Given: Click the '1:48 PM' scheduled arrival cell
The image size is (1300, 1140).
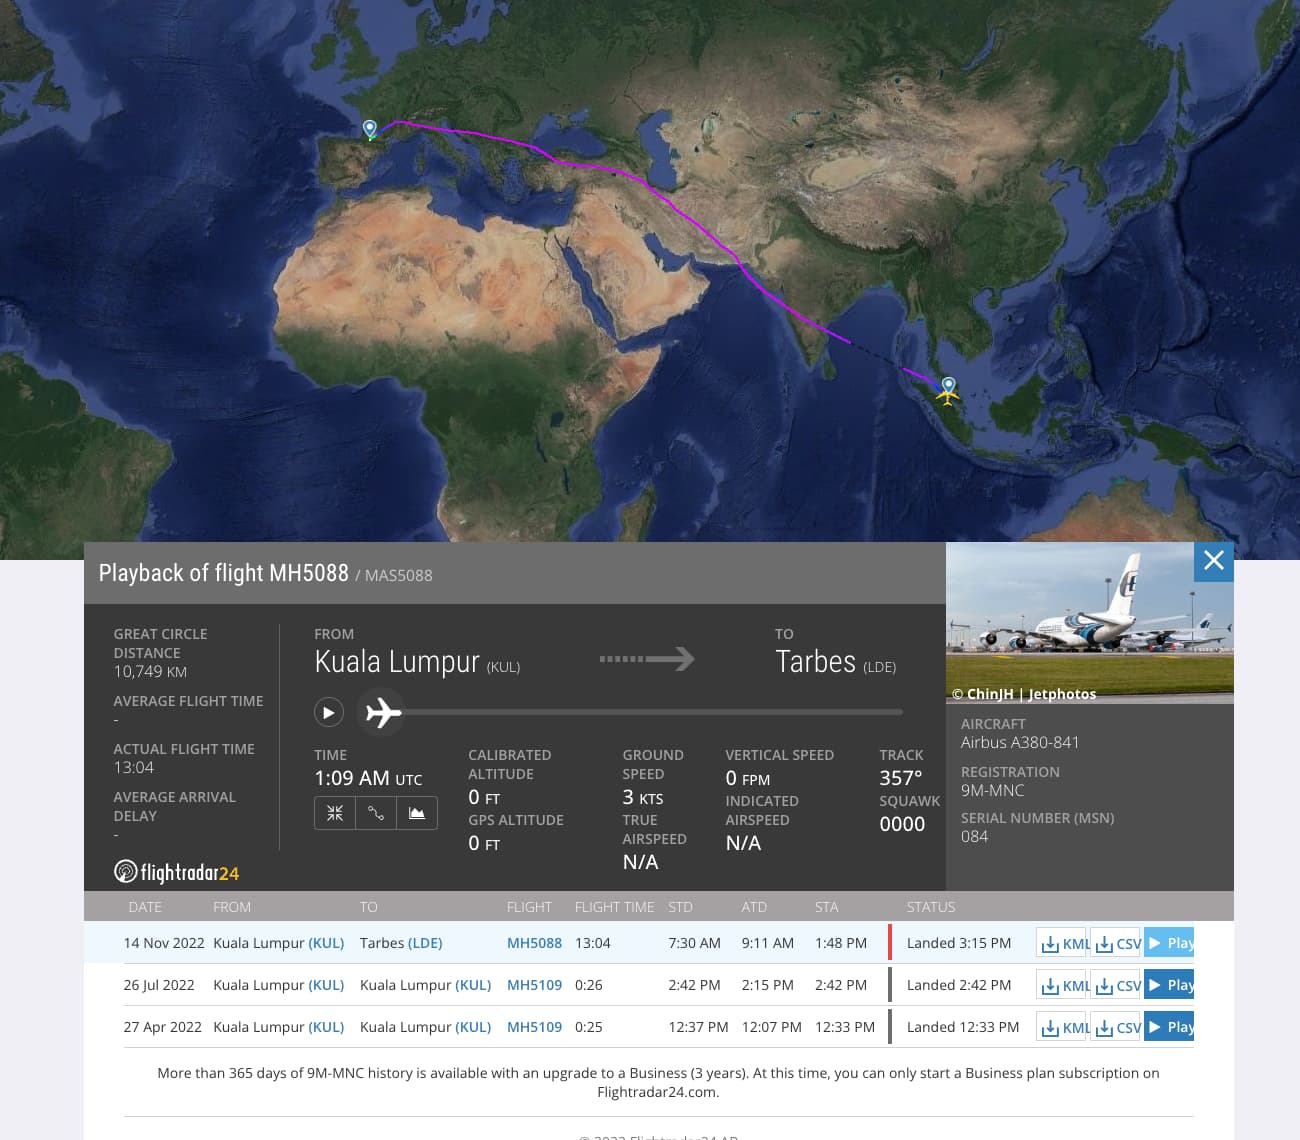Looking at the screenshot, I should tap(841, 943).
